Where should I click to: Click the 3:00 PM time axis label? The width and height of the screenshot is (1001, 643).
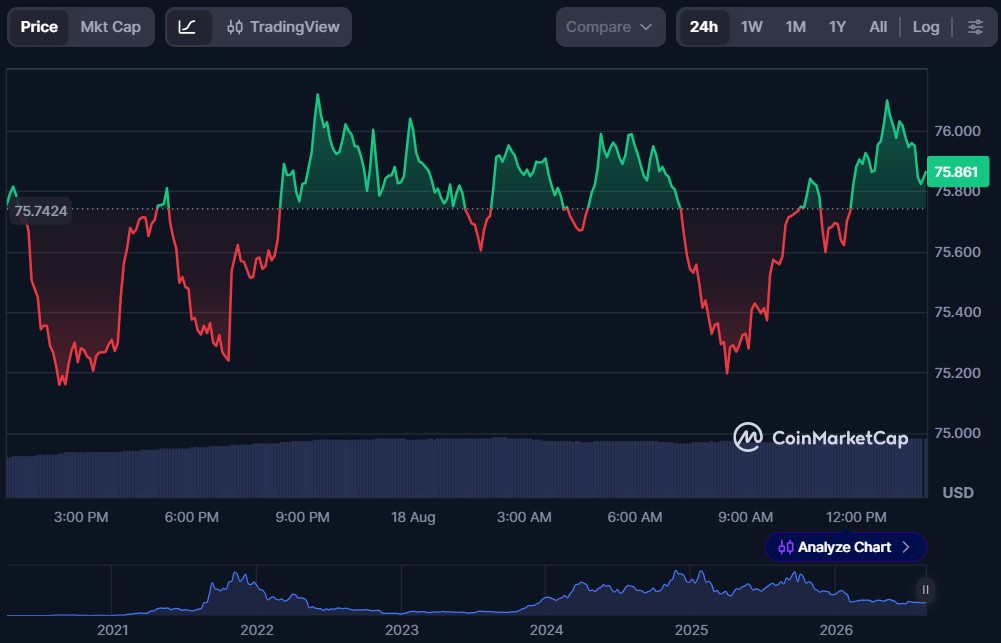pyautogui.click(x=81, y=517)
